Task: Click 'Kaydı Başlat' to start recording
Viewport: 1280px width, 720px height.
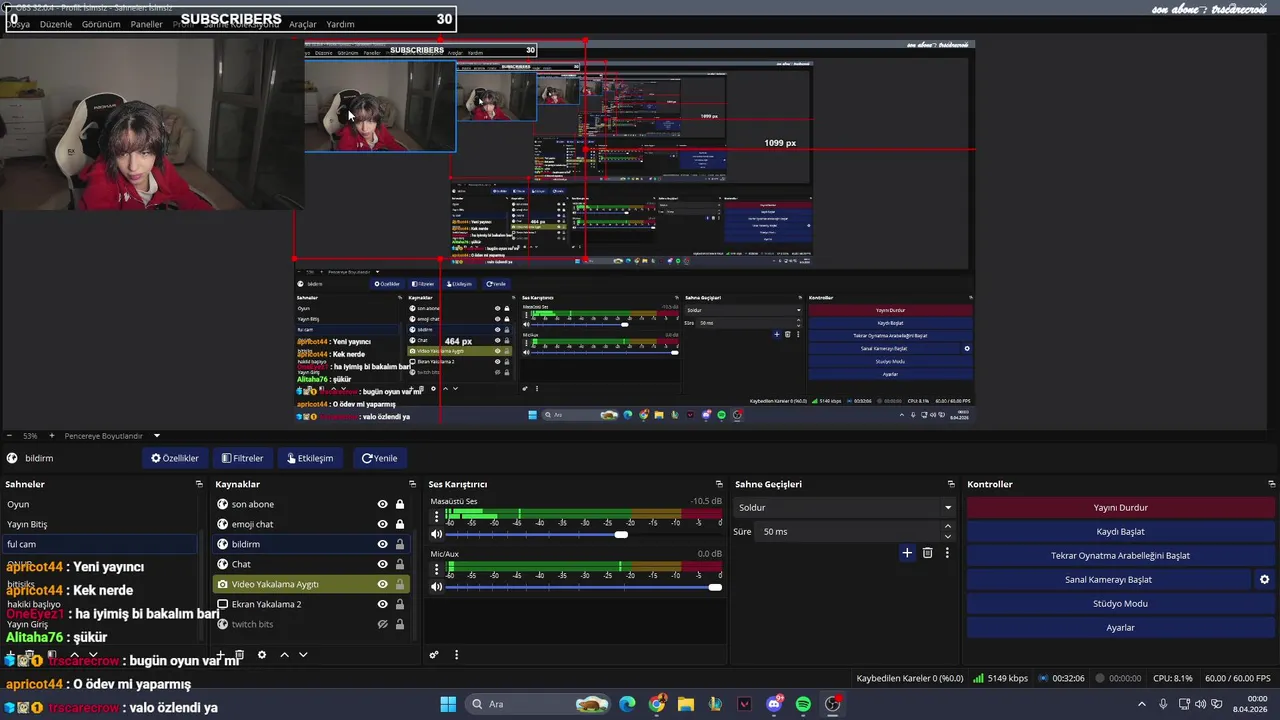Action: click(x=1120, y=531)
